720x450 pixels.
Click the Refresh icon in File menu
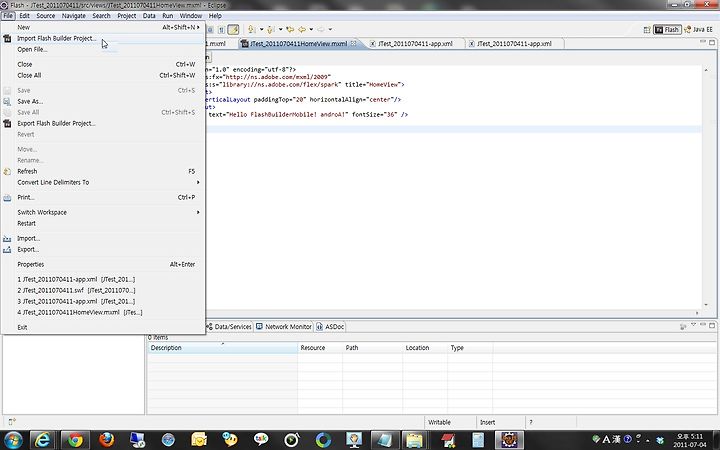[7, 171]
